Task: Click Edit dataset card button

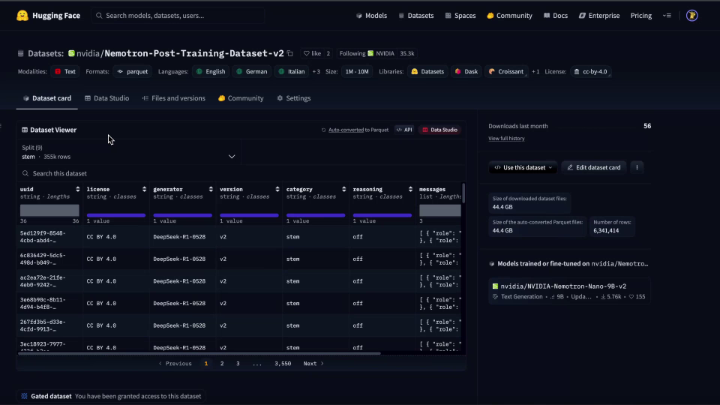Action: (x=593, y=168)
